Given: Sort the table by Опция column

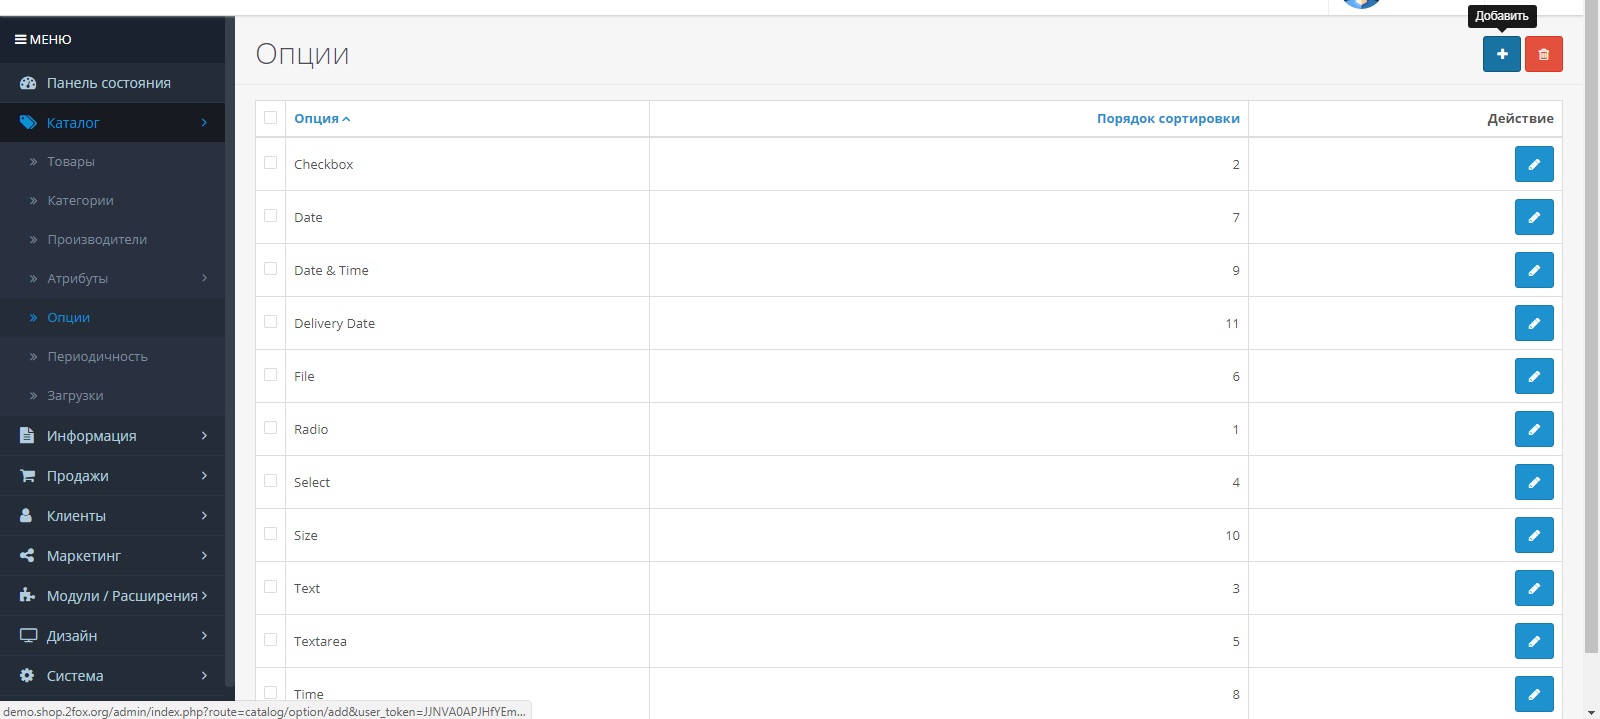Looking at the screenshot, I should pyautogui.click(x=317, y=119).
